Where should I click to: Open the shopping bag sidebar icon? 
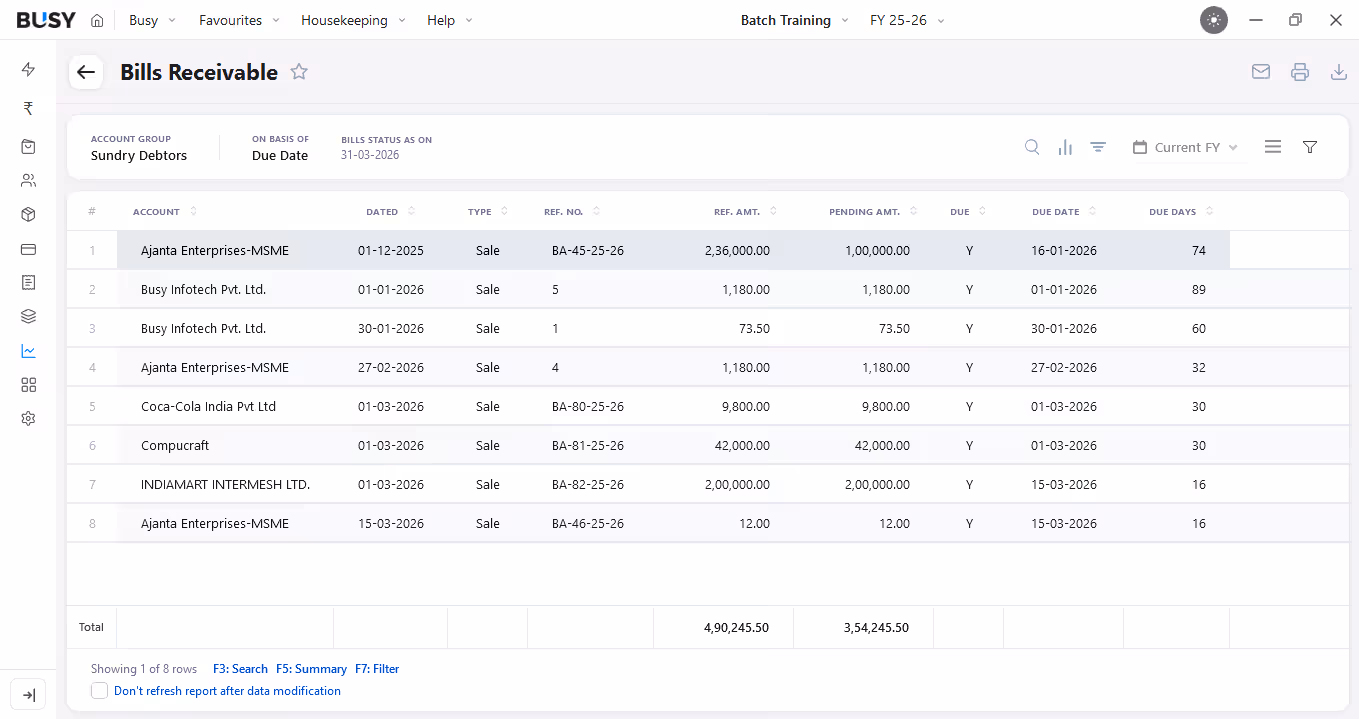(28, 147)
